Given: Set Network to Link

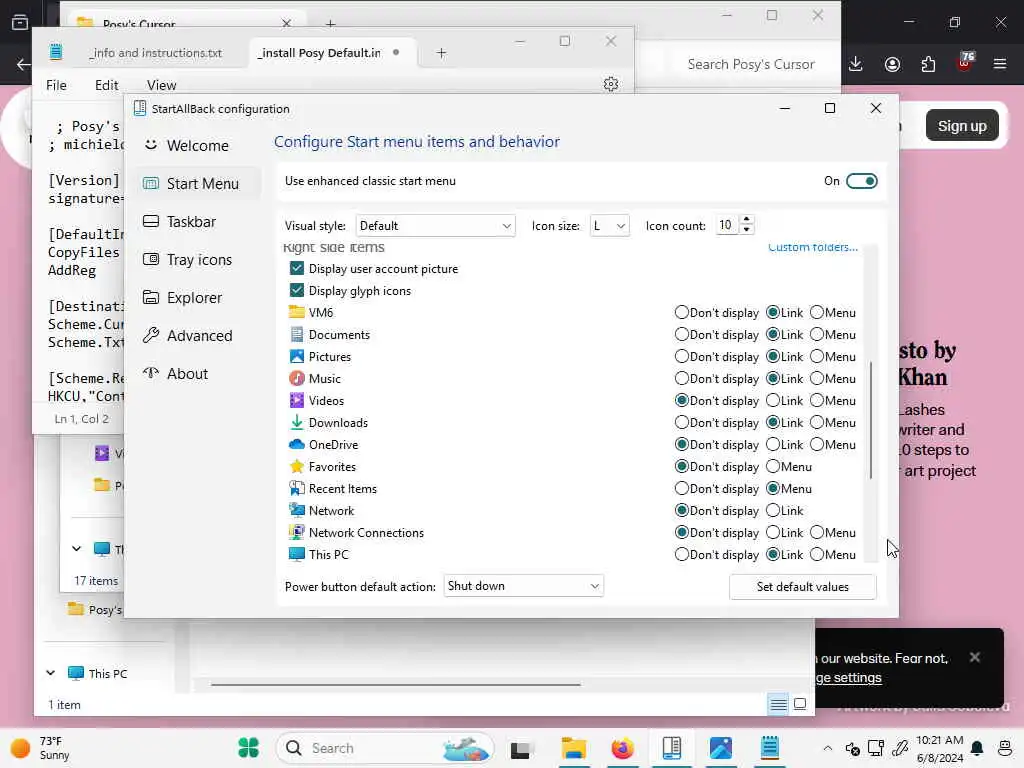Looking at the screenshot, I should [x=773, y=511].
